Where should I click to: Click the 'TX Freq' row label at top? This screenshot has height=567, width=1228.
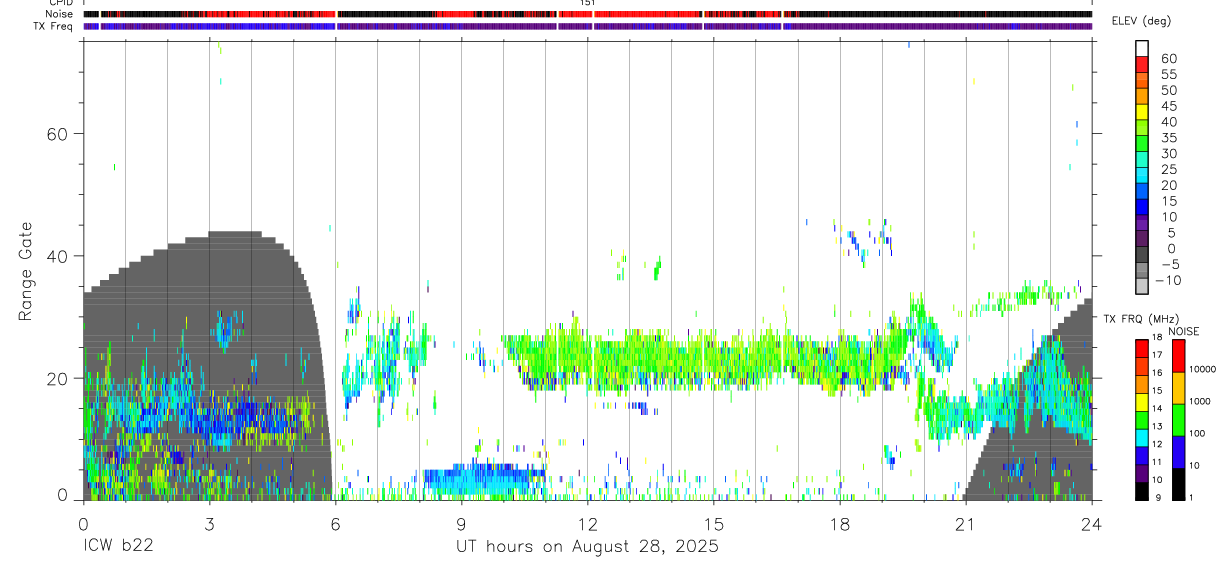pos(55,25)
